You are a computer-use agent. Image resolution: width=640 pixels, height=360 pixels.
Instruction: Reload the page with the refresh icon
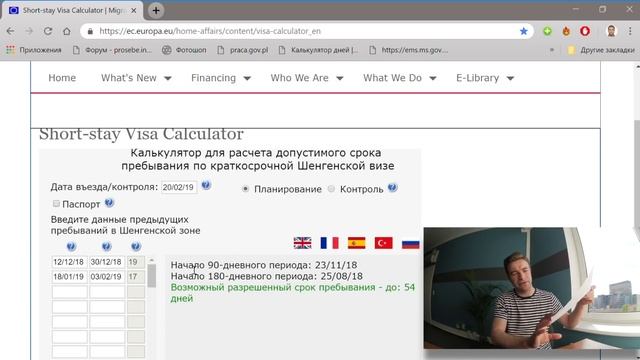pyautogui.click(x=48, y=31)
